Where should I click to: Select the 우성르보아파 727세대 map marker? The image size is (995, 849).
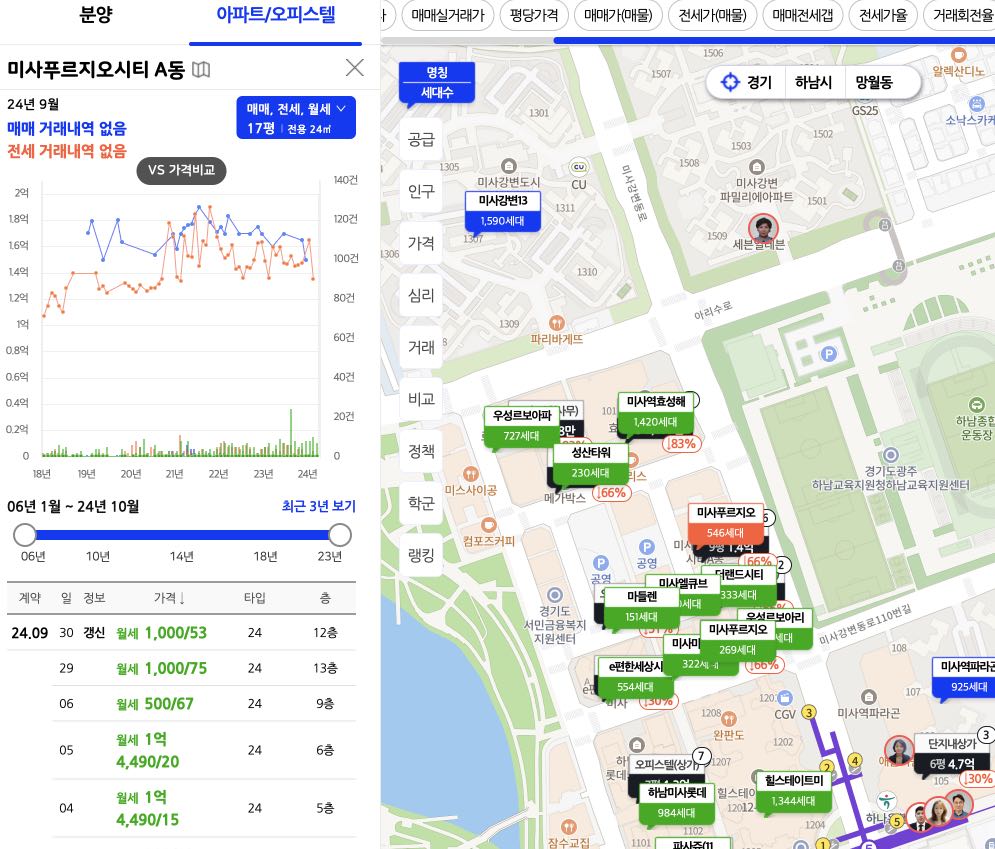point(522,426)
